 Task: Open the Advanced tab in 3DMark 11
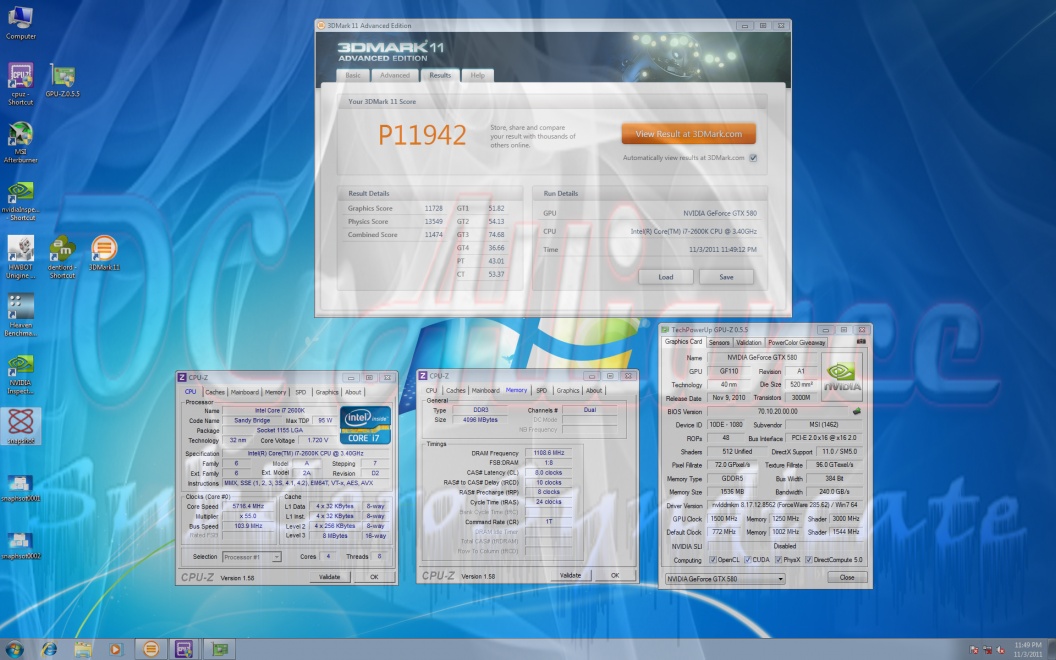[x=394, y=75]
